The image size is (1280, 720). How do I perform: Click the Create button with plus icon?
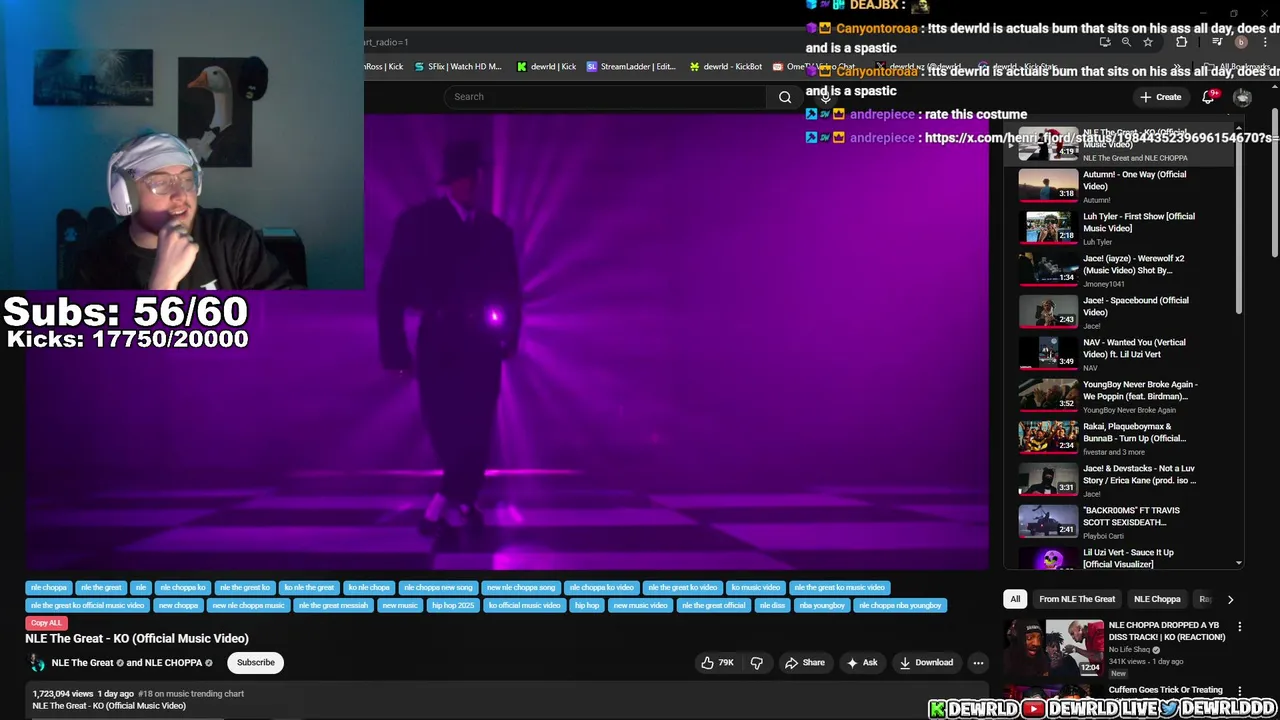pos(1160,97)
